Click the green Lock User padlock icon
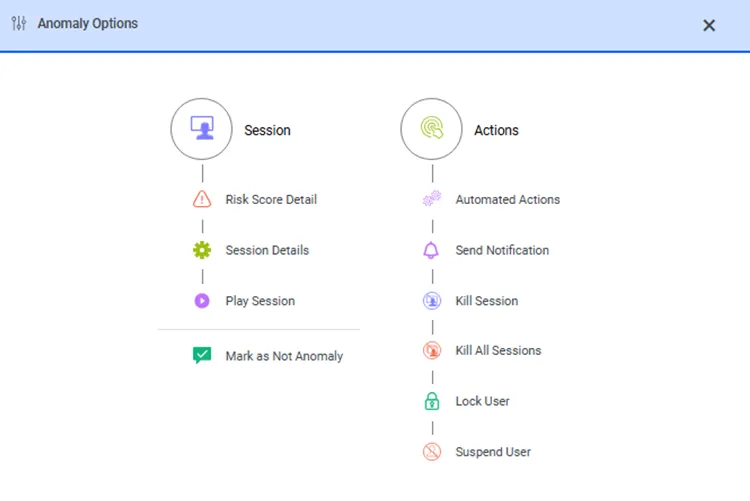The height and width of the screenshot is (501, 750). click(x=432, y=401)
